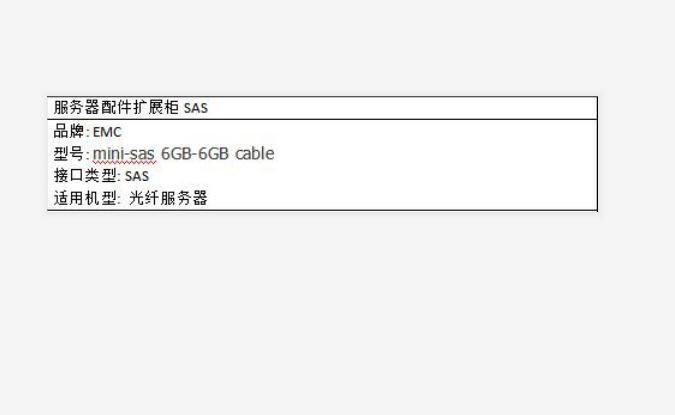Click blank cell area right of cable

[435, 154]
